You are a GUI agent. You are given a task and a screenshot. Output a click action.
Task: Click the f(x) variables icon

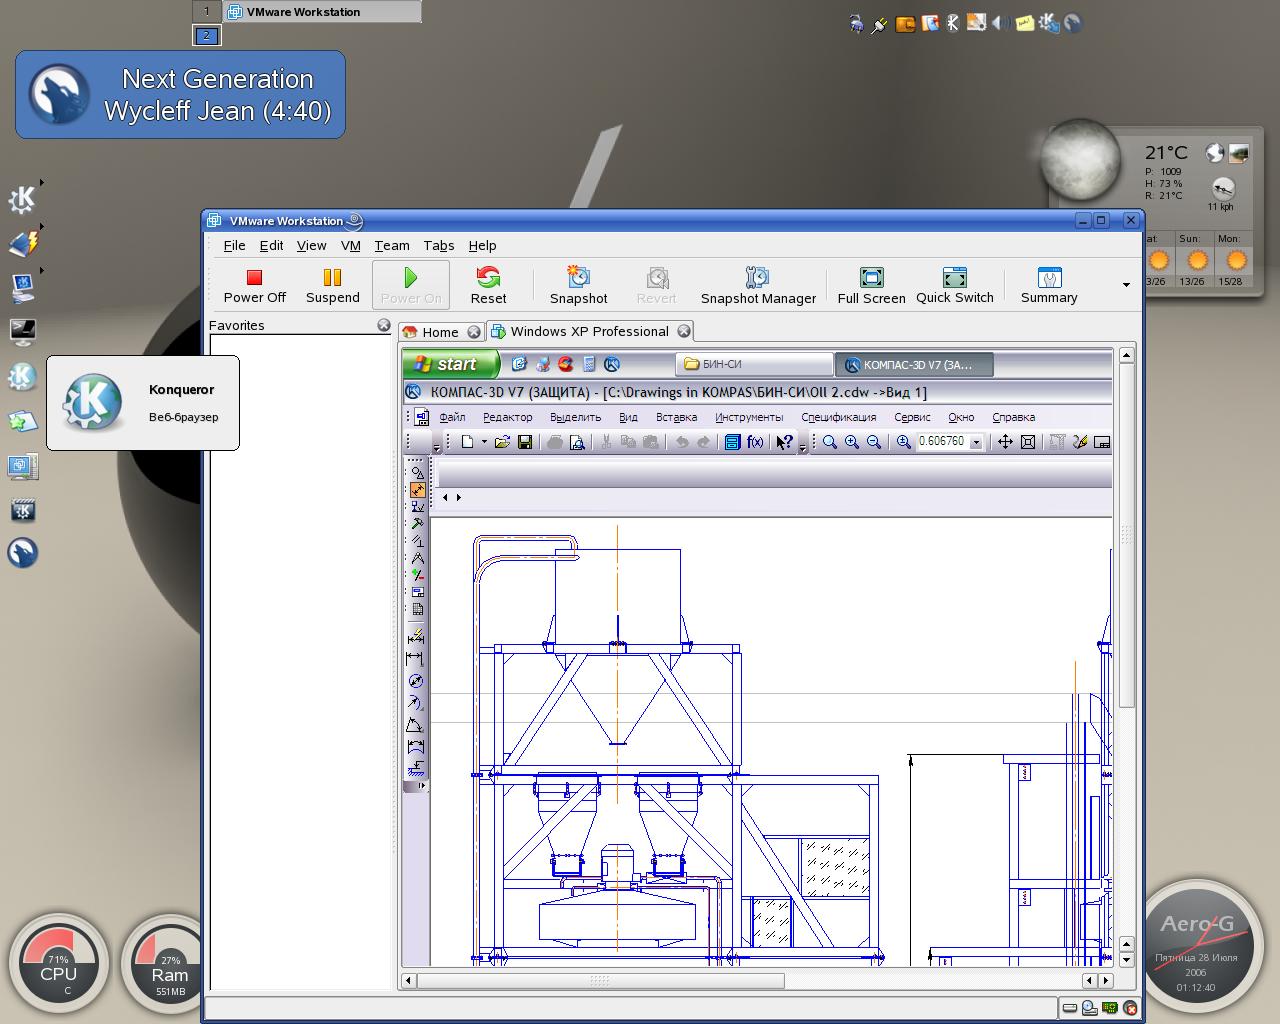(755, 442)
